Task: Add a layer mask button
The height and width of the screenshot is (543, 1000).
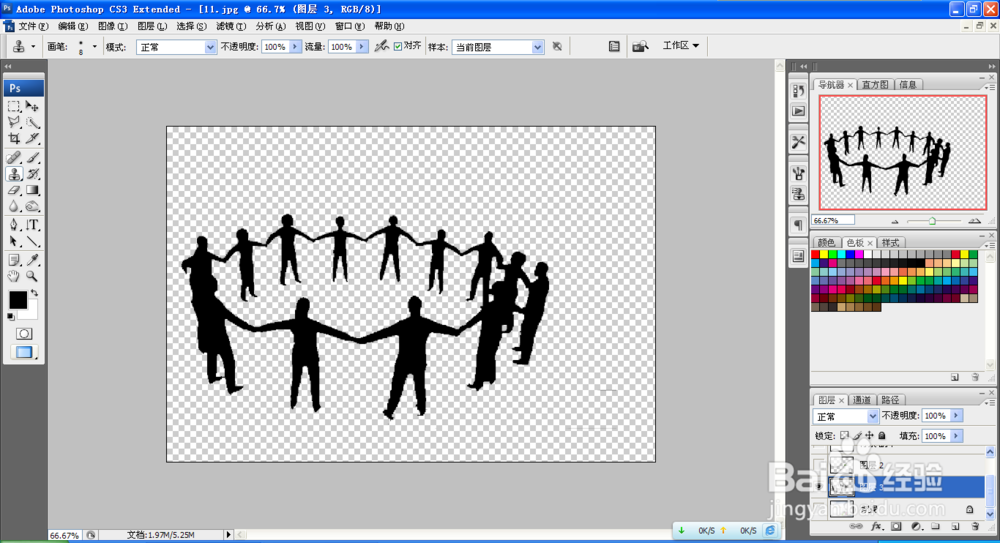Action: [896, 527]
